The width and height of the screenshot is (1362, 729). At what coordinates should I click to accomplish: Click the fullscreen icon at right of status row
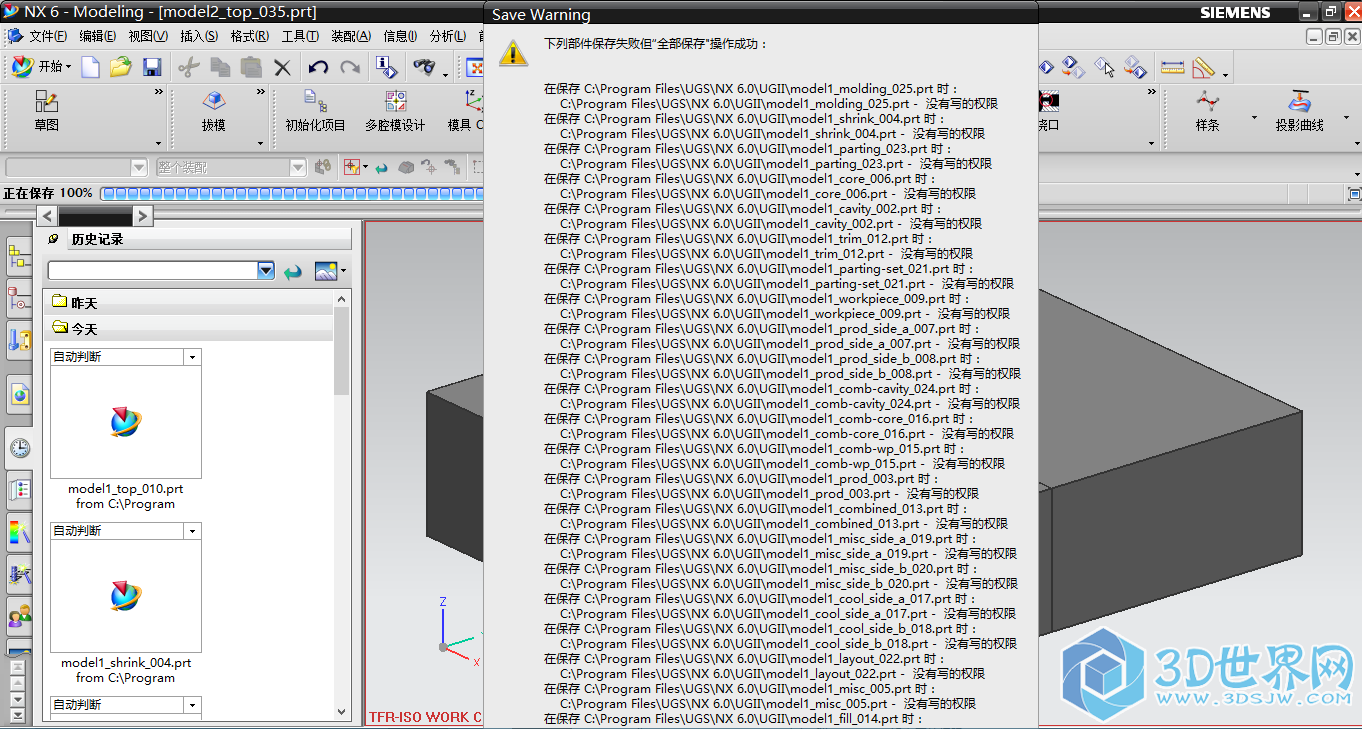point(1355,193)
